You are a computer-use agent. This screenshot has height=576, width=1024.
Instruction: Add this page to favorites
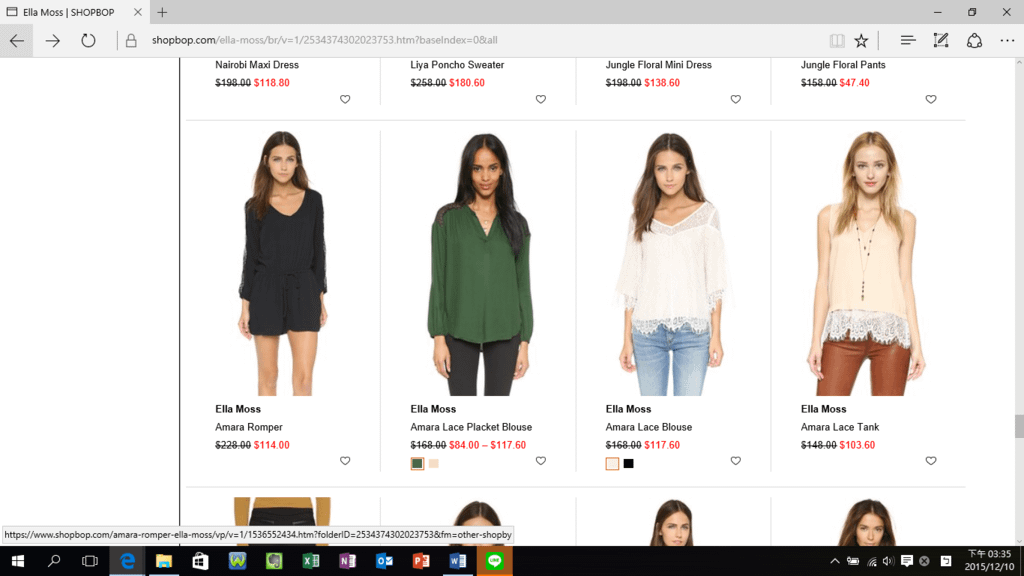(861, 40)
